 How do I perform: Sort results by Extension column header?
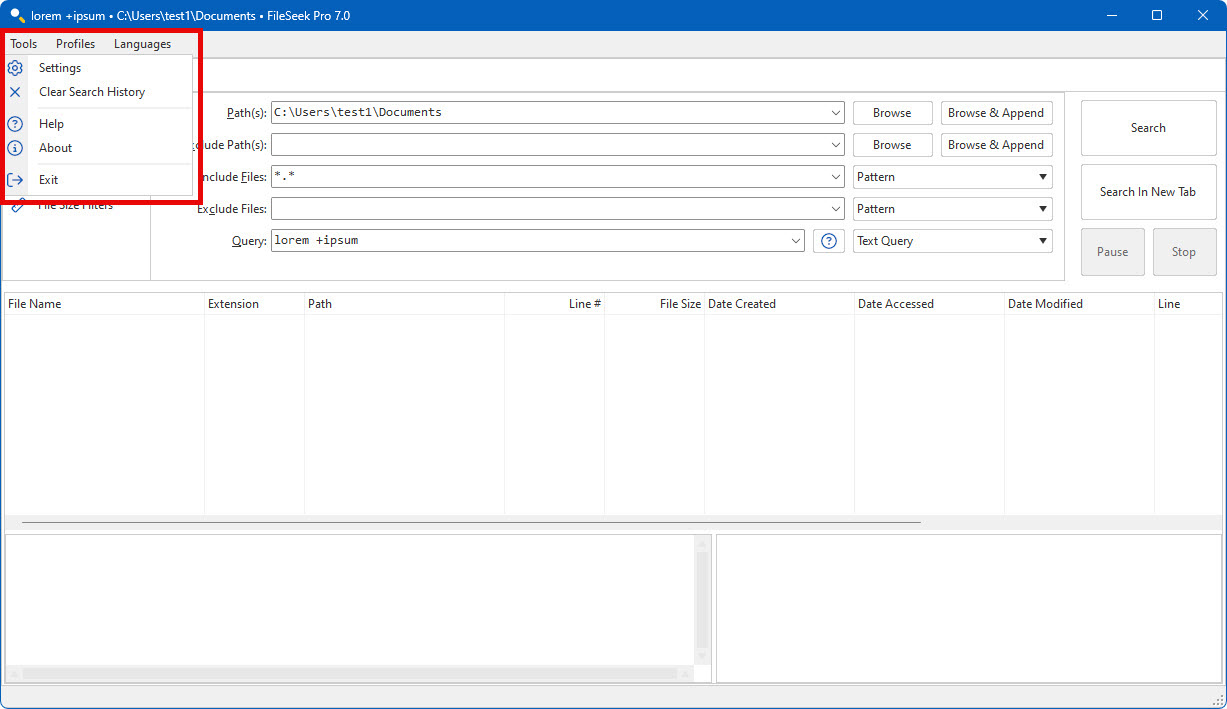click(x=254, y=304)
